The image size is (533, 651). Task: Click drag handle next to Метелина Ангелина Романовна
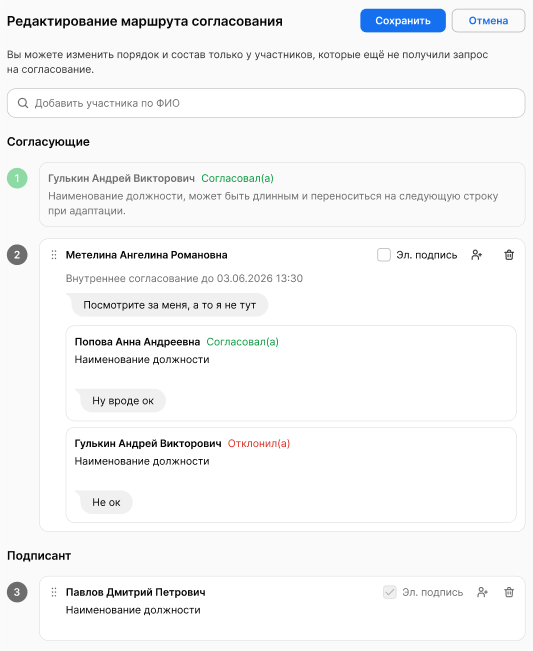54,255
